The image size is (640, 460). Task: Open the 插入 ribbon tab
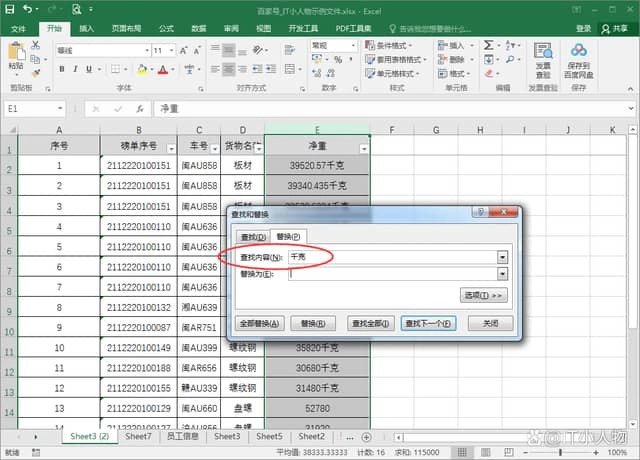(87, 29)
